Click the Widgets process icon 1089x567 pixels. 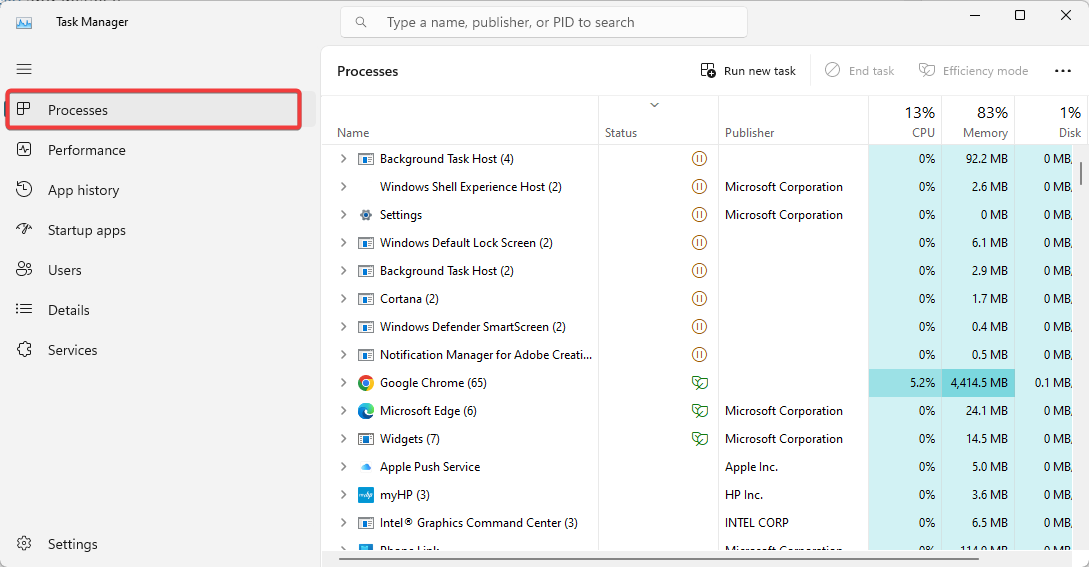pos(366,439)
